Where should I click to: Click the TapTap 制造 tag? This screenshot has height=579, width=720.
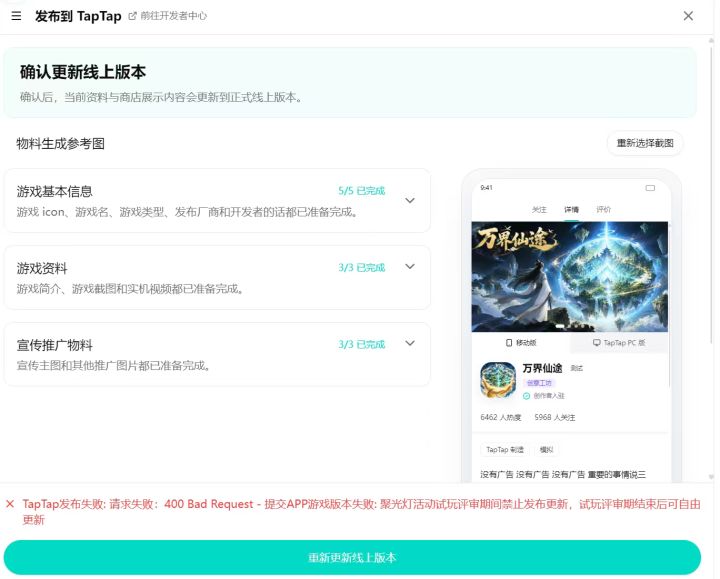click(505, 450)
